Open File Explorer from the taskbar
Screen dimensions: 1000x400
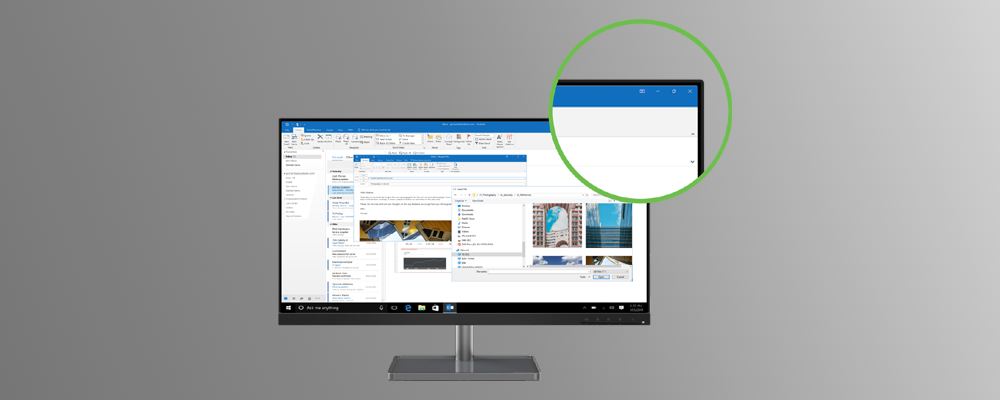422,308
